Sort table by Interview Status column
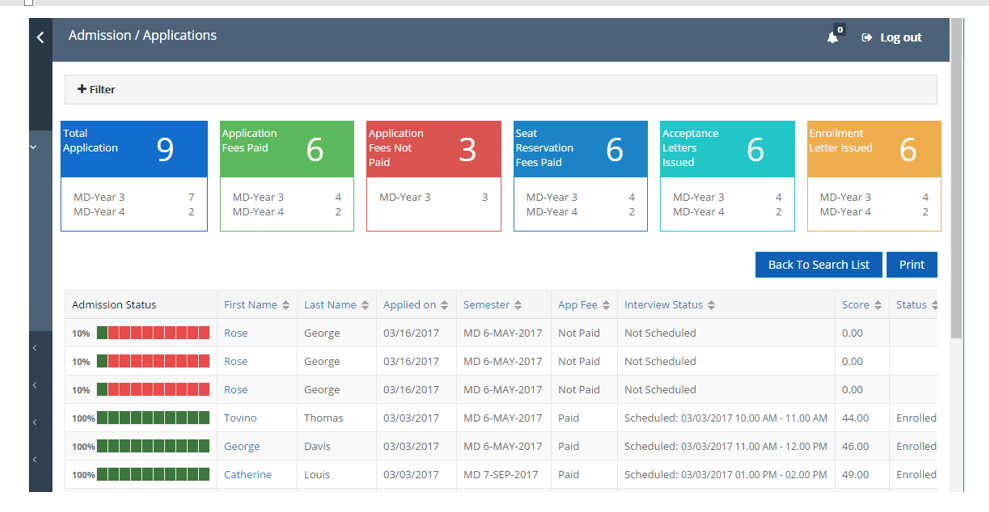The height and width of the screenshot is (512, 989). point(669,305)
